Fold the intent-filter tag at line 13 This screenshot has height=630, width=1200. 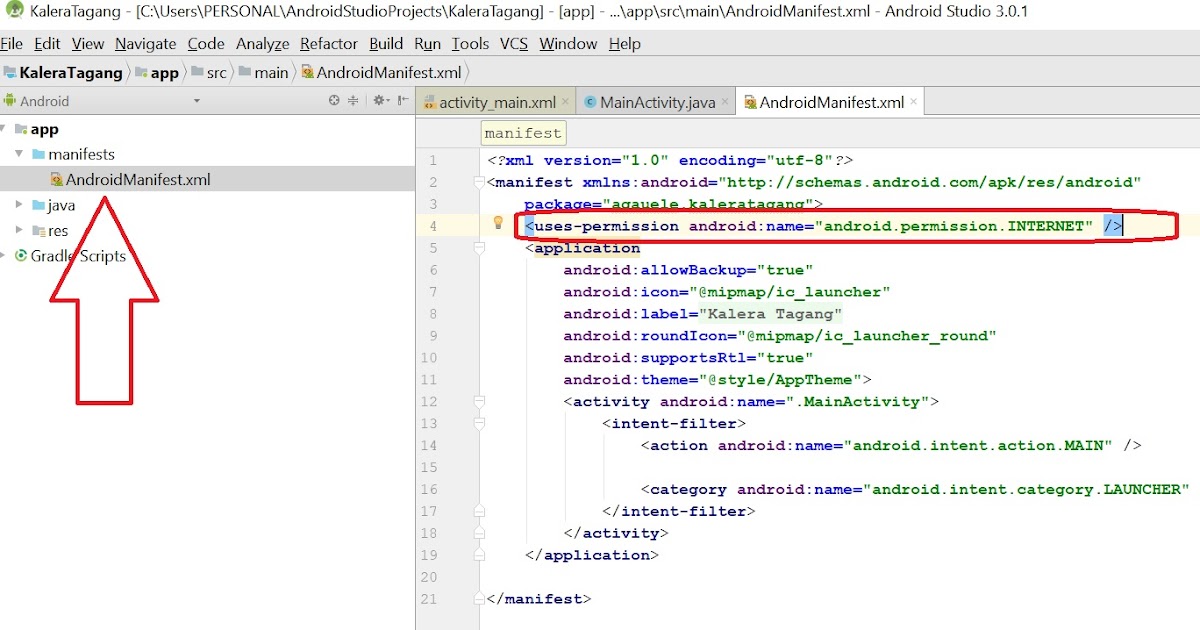[x=479, y=423]
